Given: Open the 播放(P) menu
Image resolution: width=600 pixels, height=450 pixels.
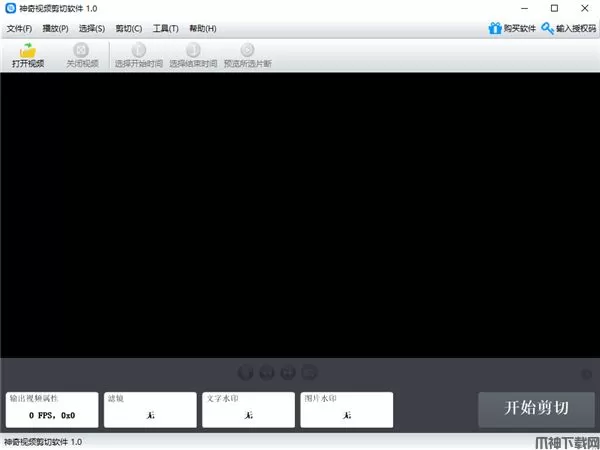Looking at the screenshot, I should (x=55, y=28).
